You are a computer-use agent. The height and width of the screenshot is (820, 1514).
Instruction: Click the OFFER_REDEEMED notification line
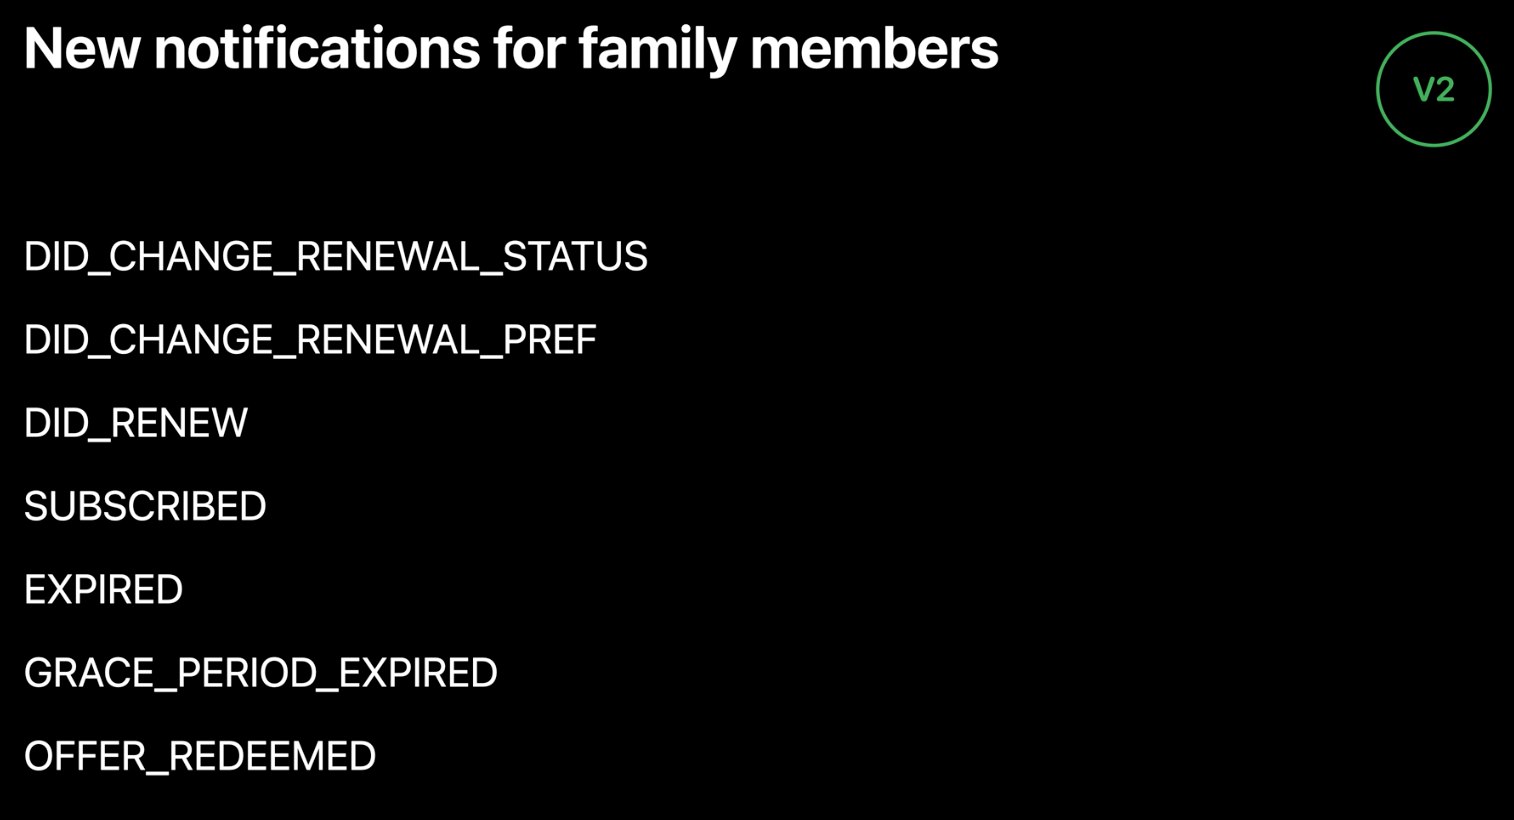click(200, 756)
